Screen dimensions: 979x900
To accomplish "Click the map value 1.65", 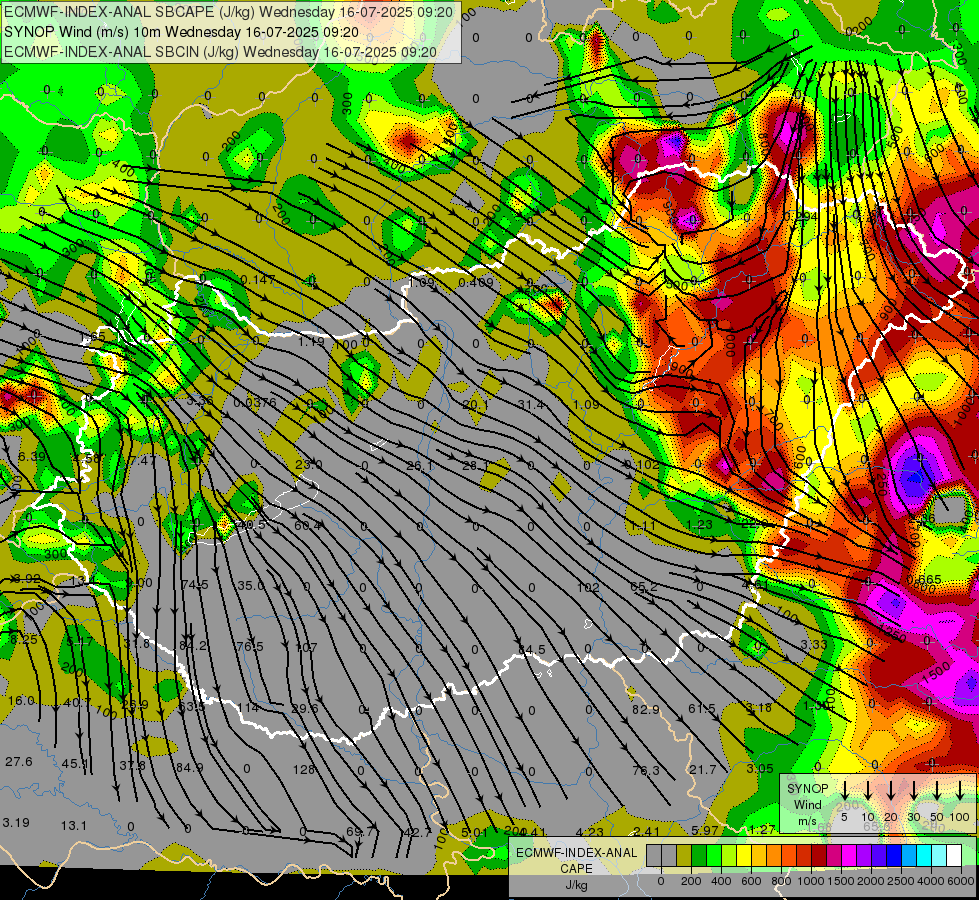I will click(x=93, y=337).
